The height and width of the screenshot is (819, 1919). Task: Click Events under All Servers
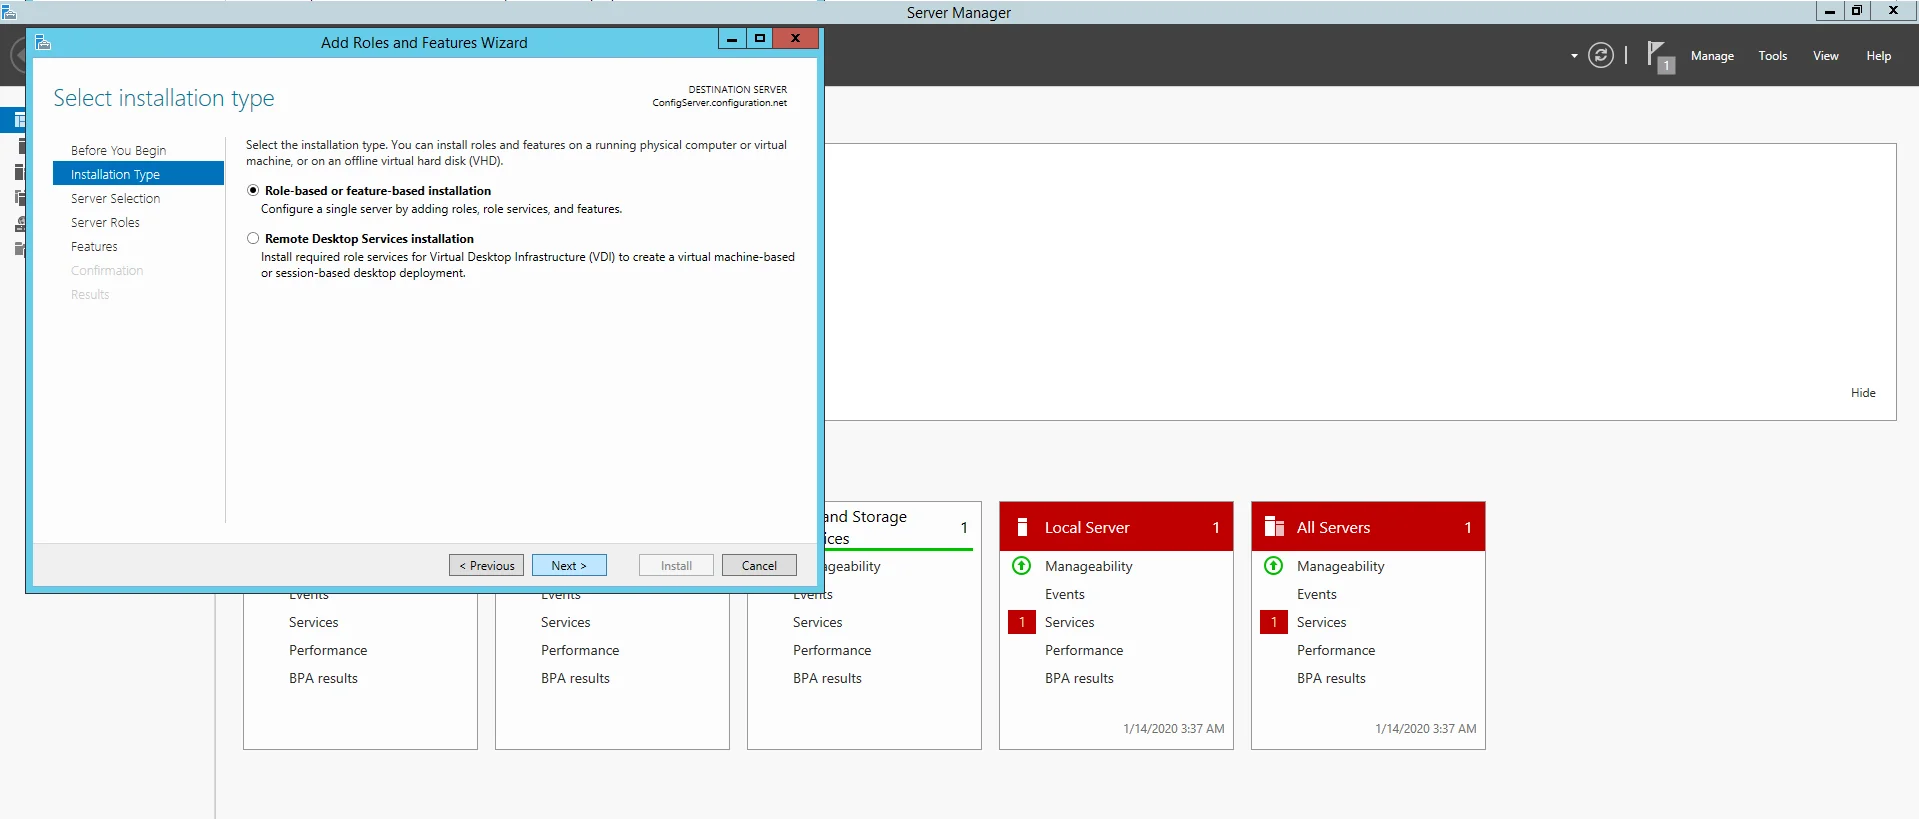[1316, 594]
